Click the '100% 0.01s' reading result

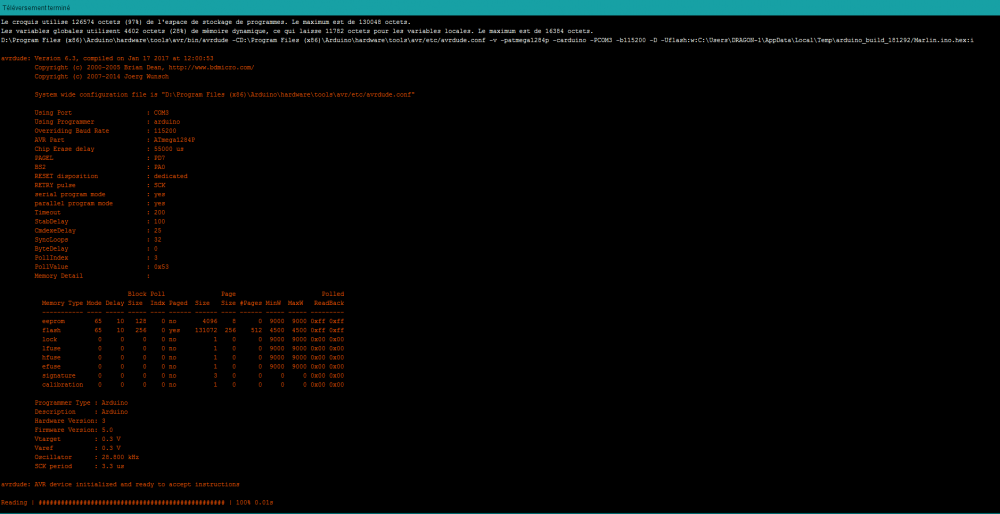click(x=254, y=503)
